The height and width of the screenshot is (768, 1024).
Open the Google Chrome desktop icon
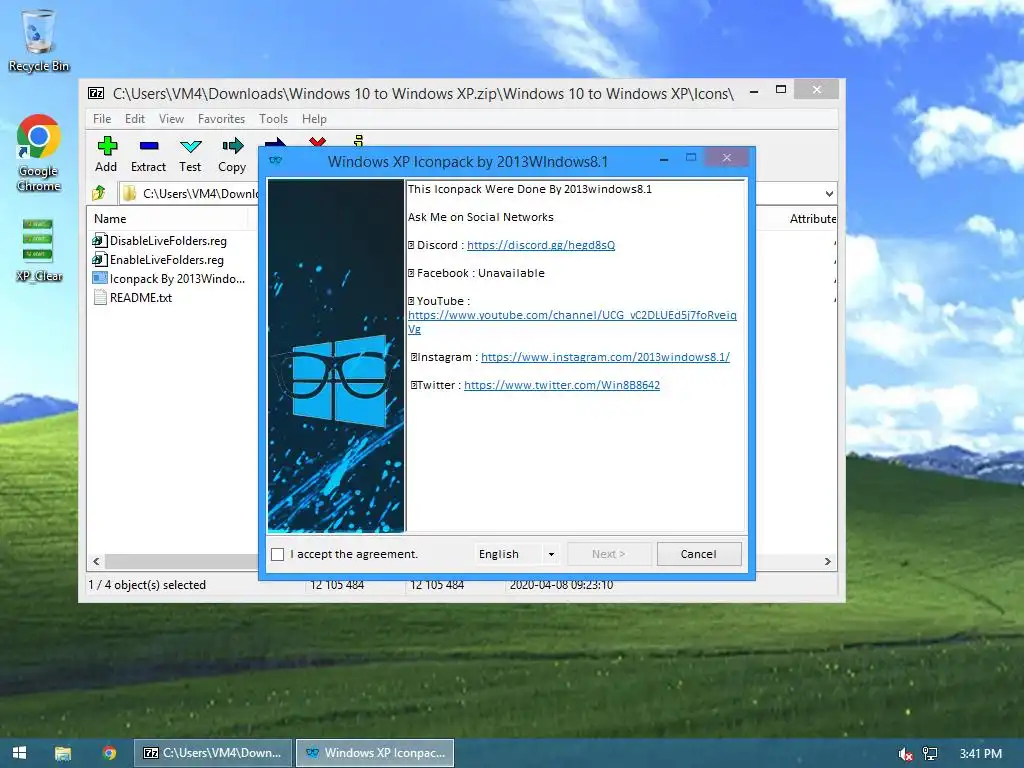click(x=39, y=153)
